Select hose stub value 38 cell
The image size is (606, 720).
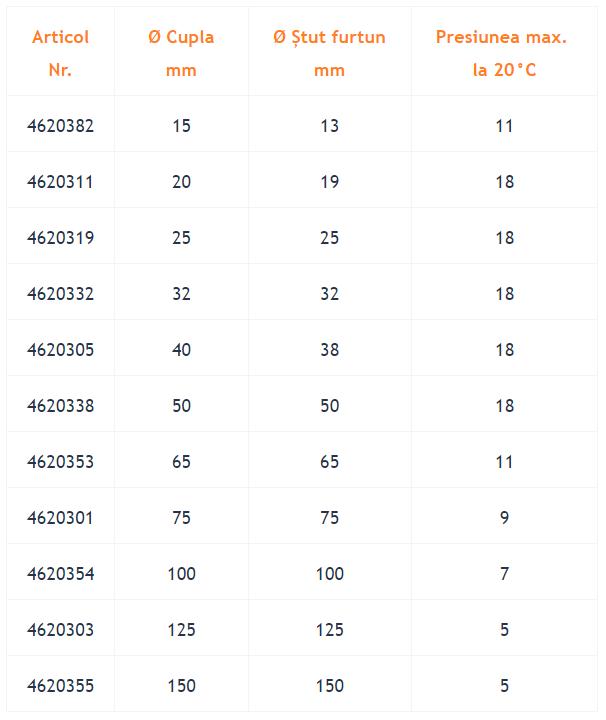click(x=330, y=350)
